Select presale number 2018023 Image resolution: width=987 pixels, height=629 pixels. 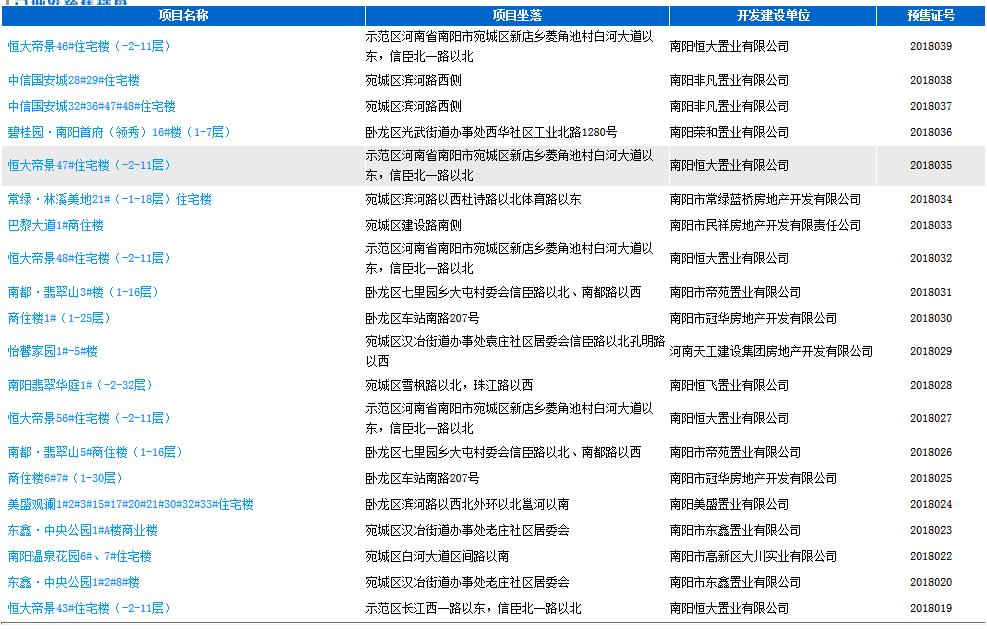click(x=931, y=530)
